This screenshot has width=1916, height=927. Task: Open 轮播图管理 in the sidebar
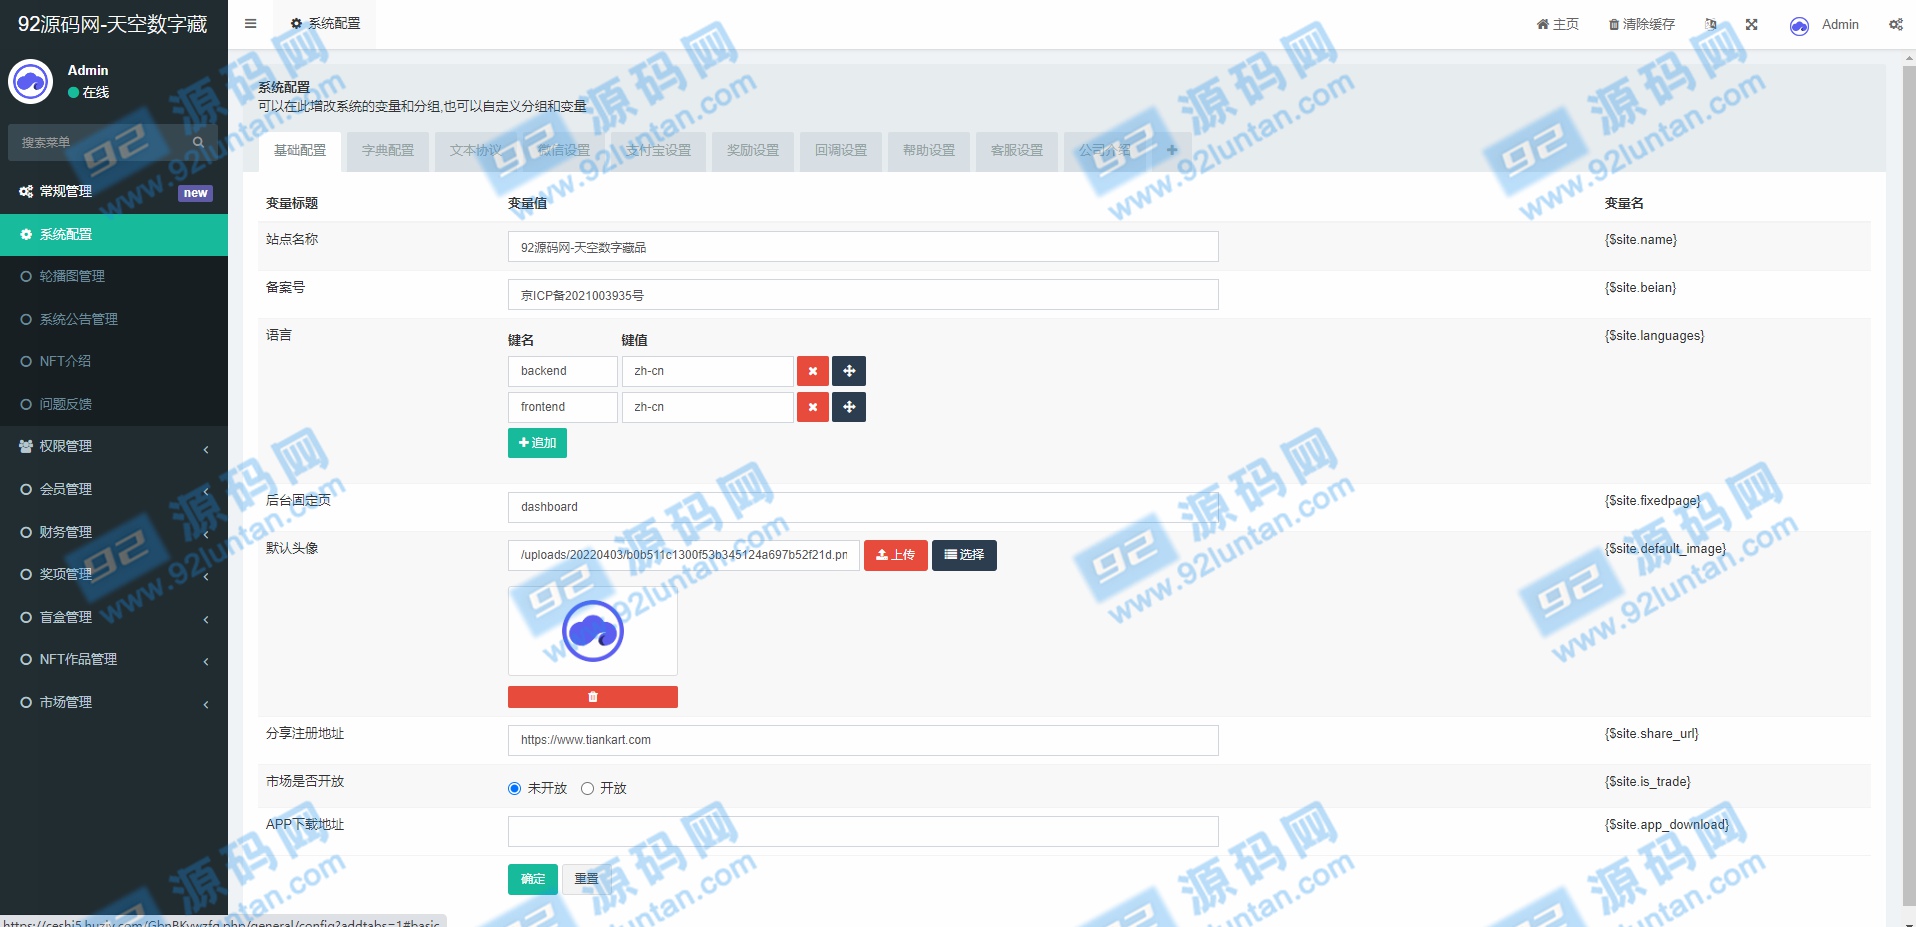(114, 276)
